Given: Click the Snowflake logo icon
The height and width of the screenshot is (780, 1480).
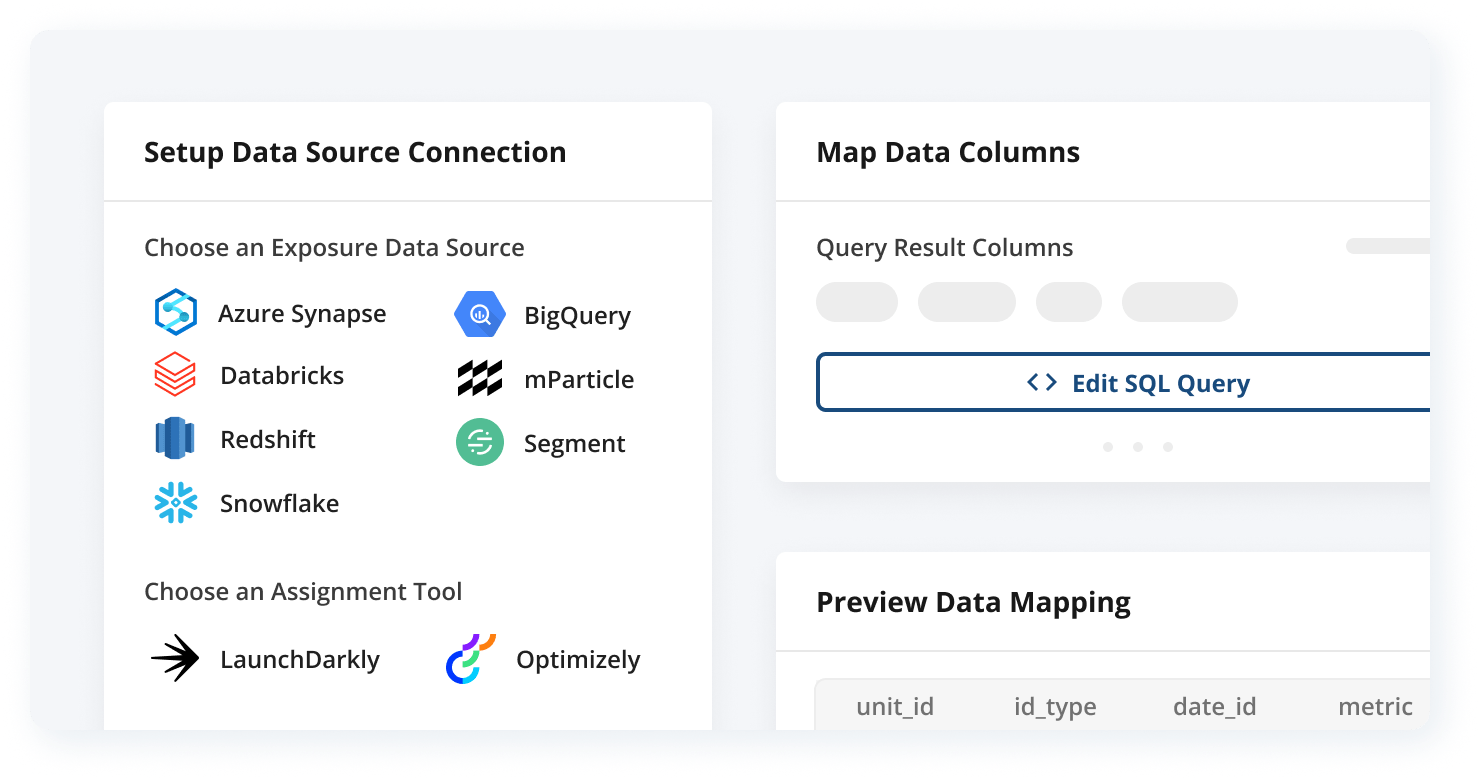Looking at the screenshot, I should point(176,503).
